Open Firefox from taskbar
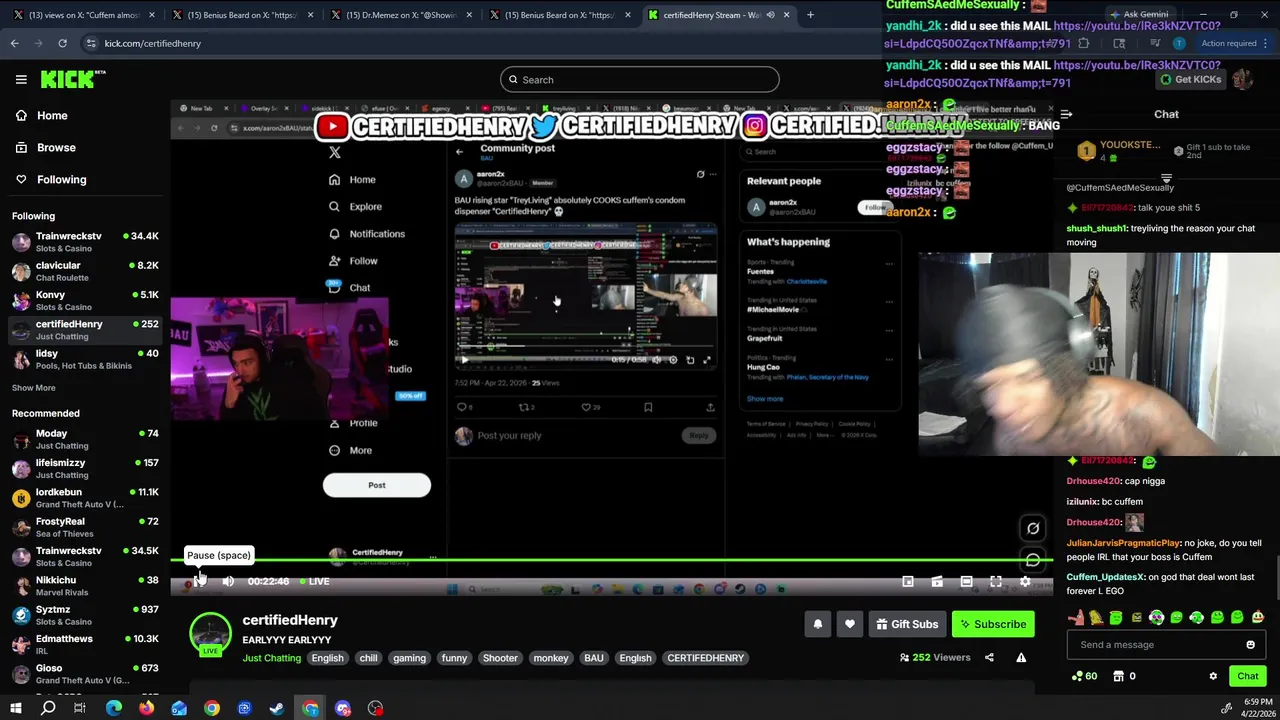The width and height of the screenshot is (1280, 720). (146, 708)
